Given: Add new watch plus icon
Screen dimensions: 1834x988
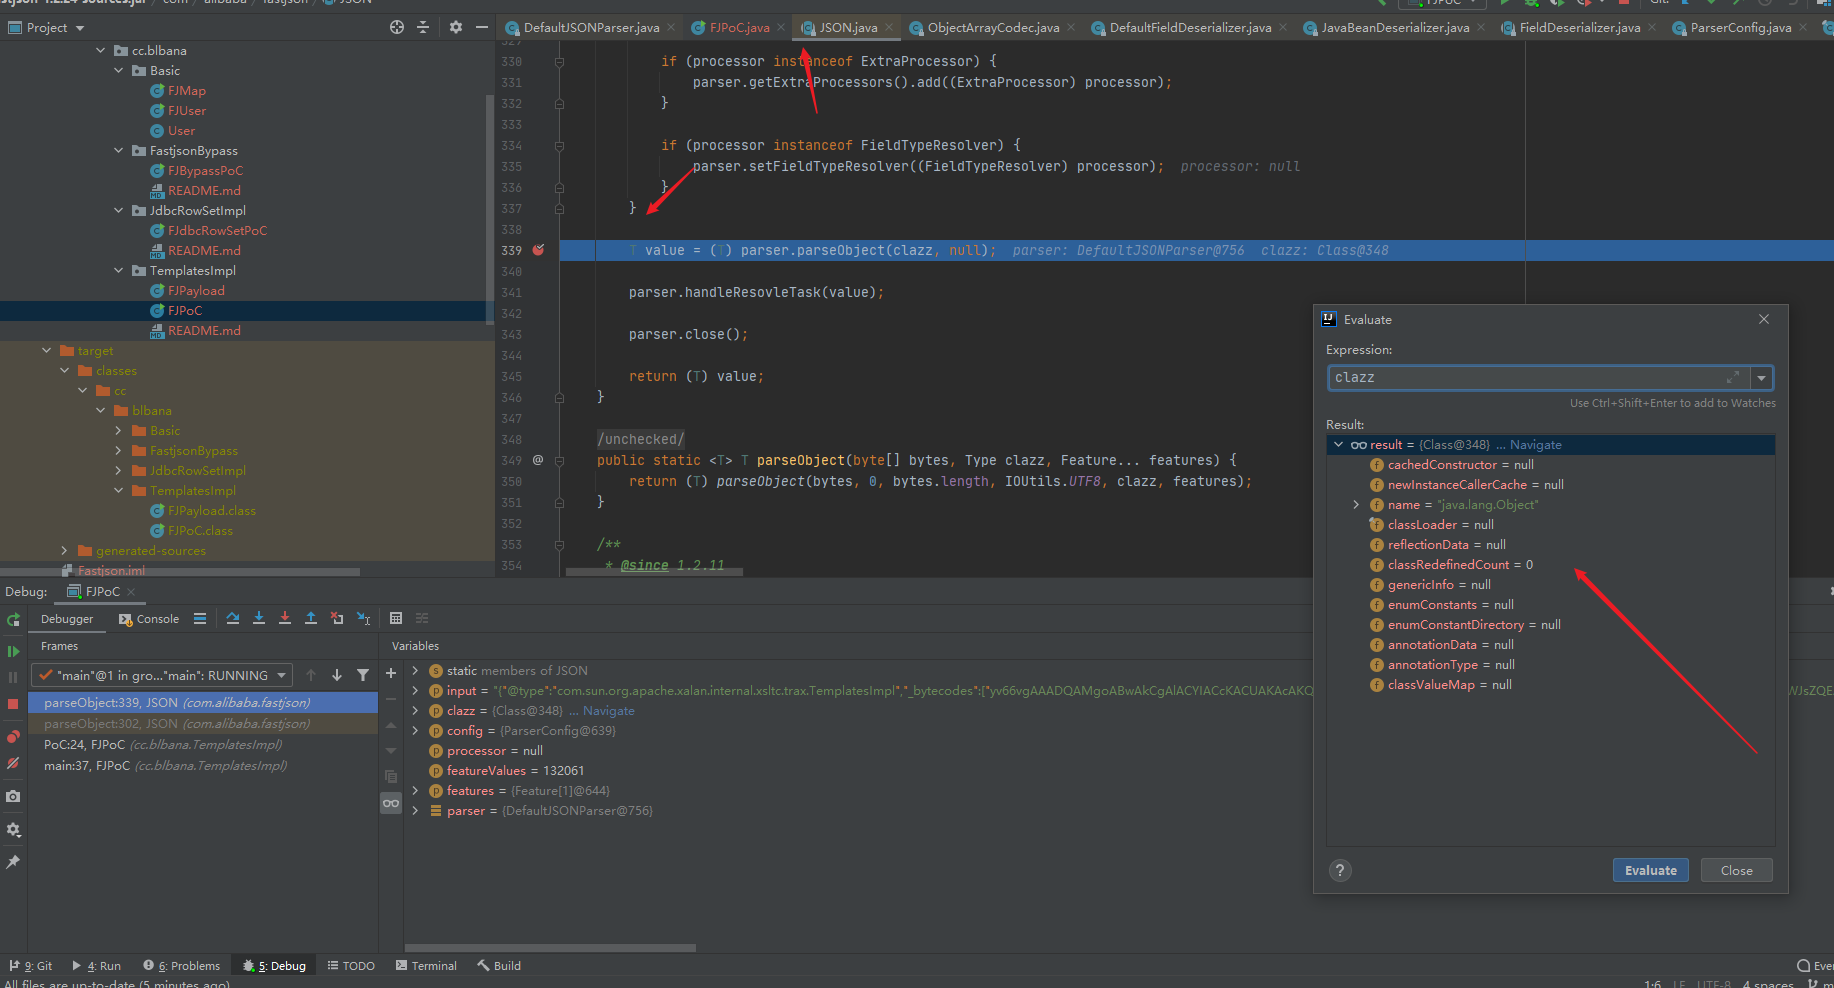Looking at the screenshot, I should coord(391,673).
